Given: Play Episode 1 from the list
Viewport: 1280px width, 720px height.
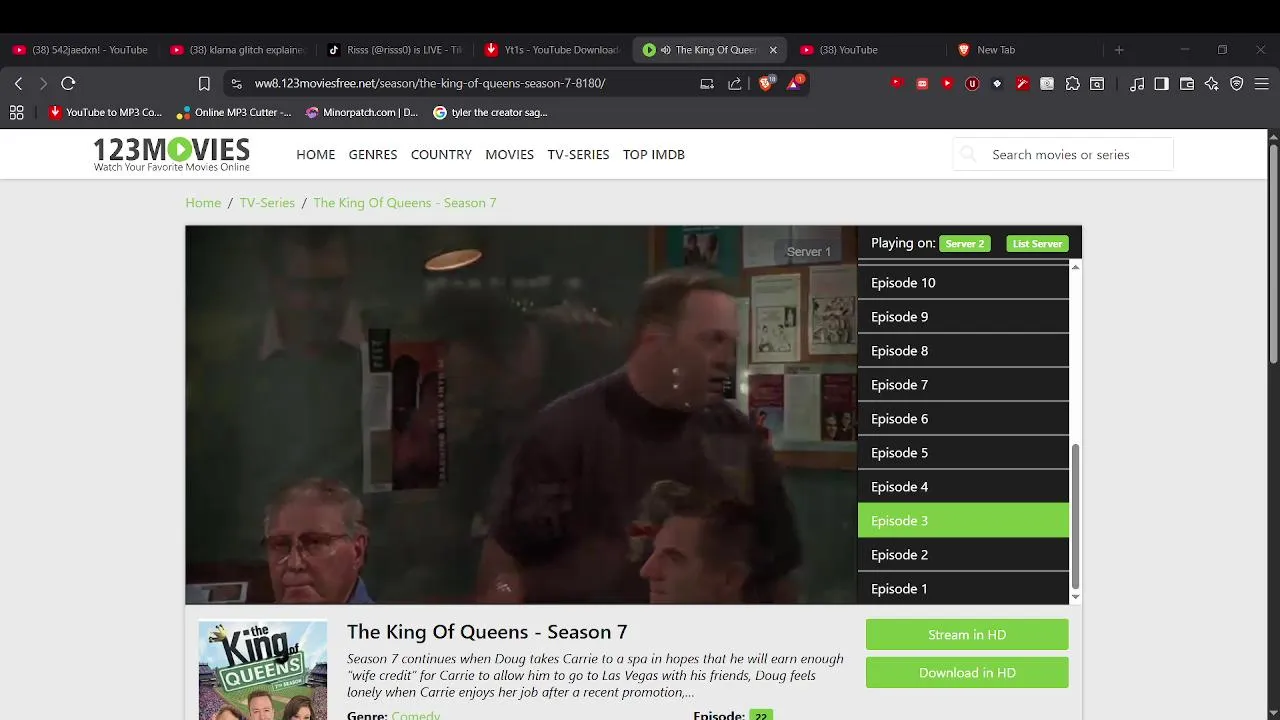Looking at the screenshot, I should (x=963, y=589).
